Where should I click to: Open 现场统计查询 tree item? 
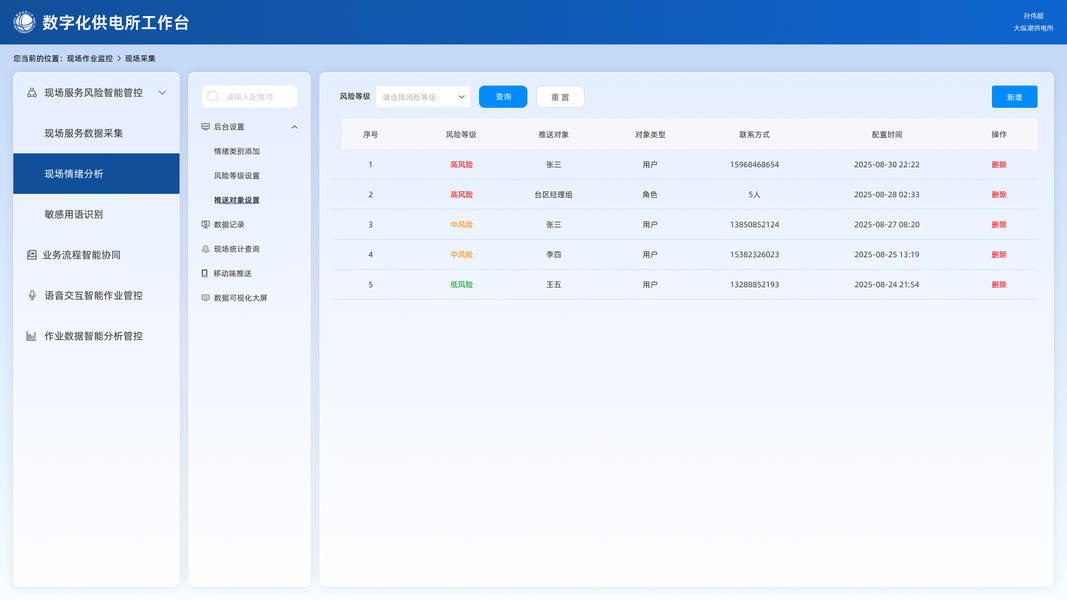(x=237, y=249)
